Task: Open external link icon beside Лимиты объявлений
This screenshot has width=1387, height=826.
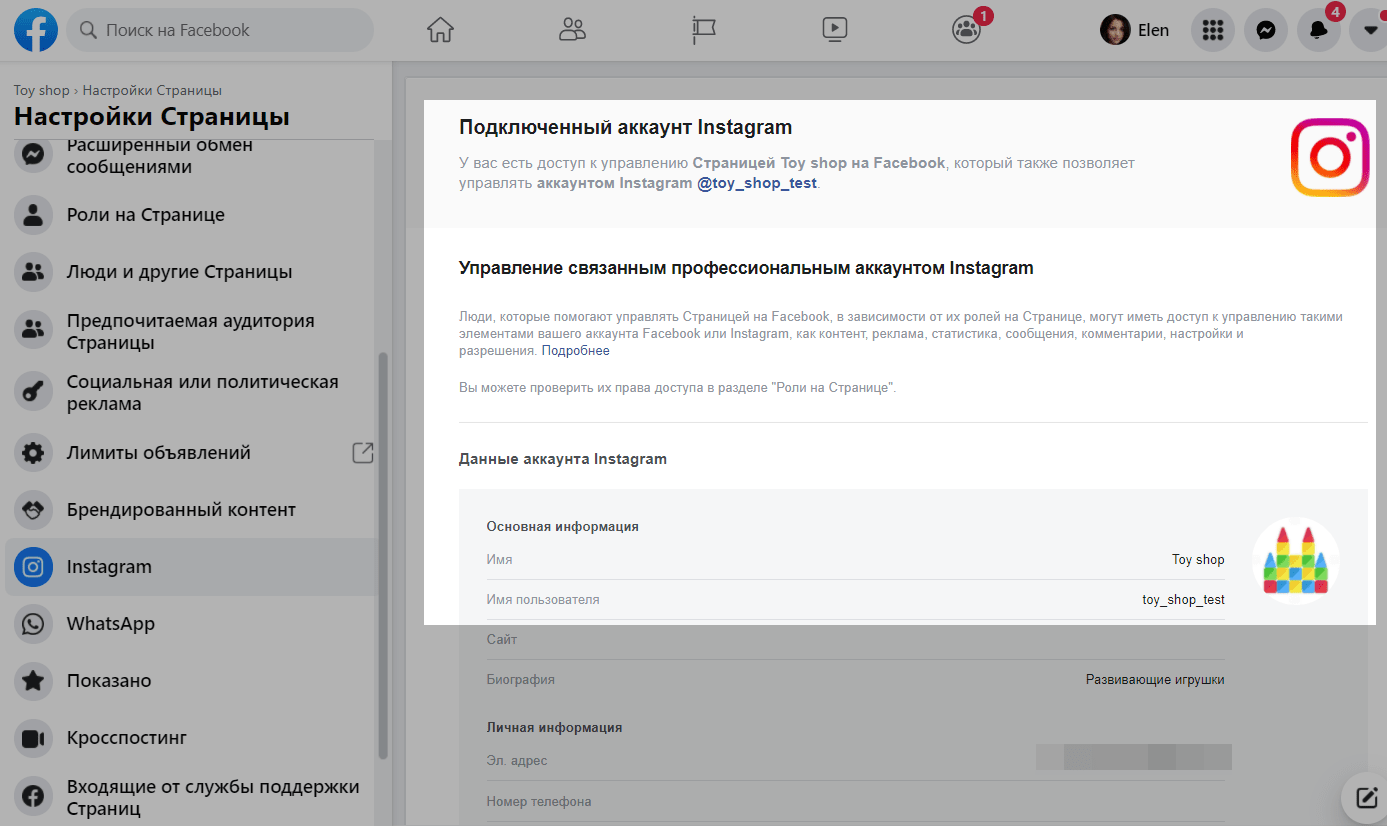Action: pyautogui.click(x=363, y=453)
